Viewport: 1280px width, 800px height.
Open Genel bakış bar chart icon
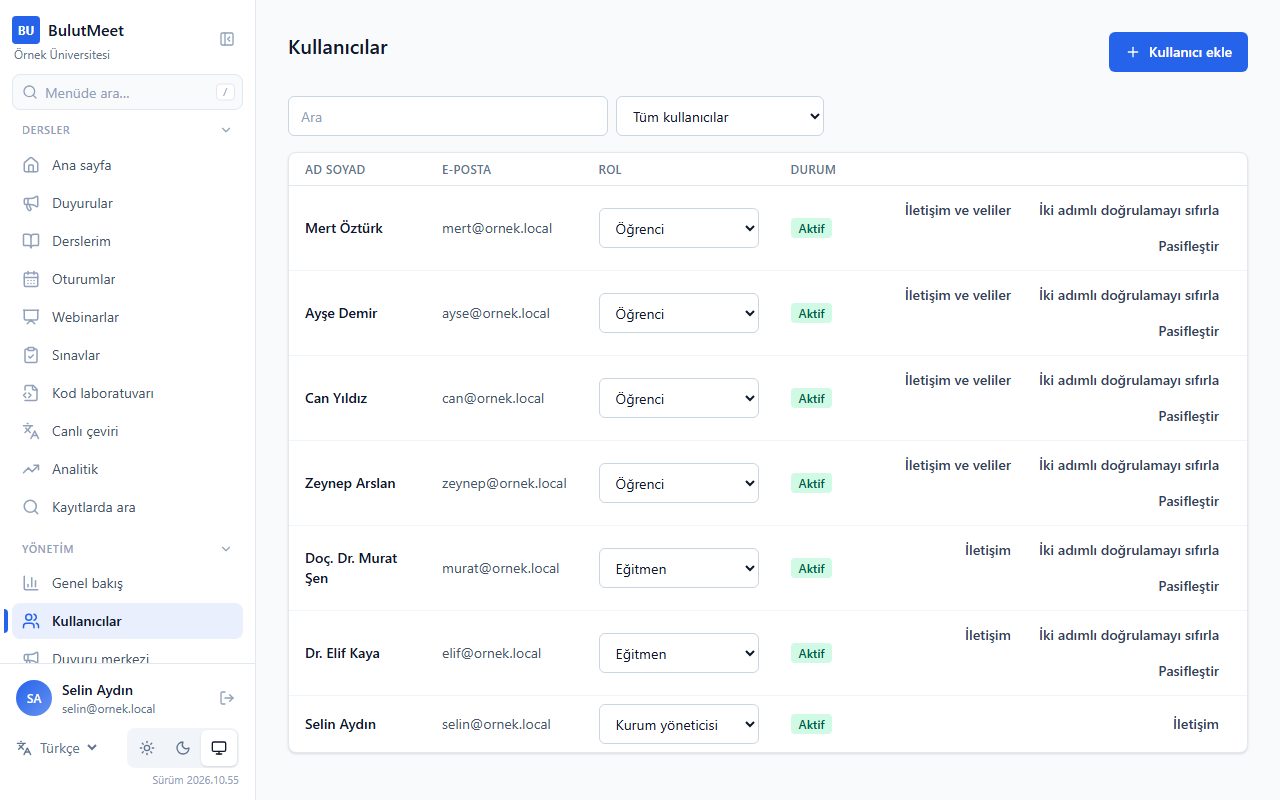tap(31, 583)
